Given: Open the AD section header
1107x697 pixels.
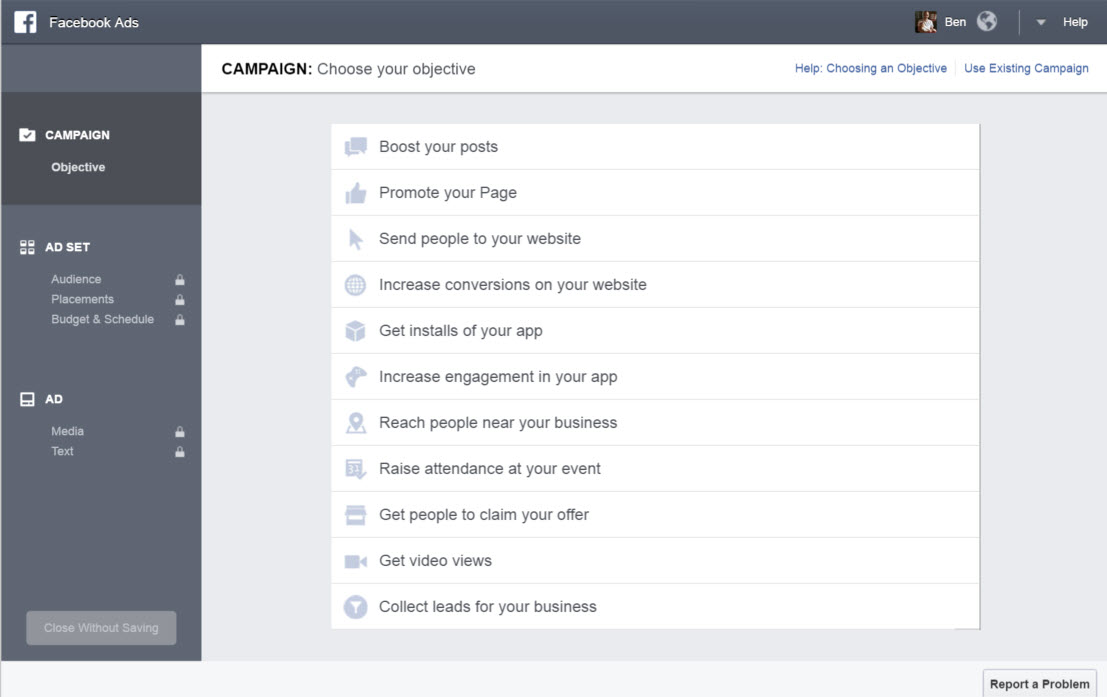Looking at the screenshot, I should point(54,399).
